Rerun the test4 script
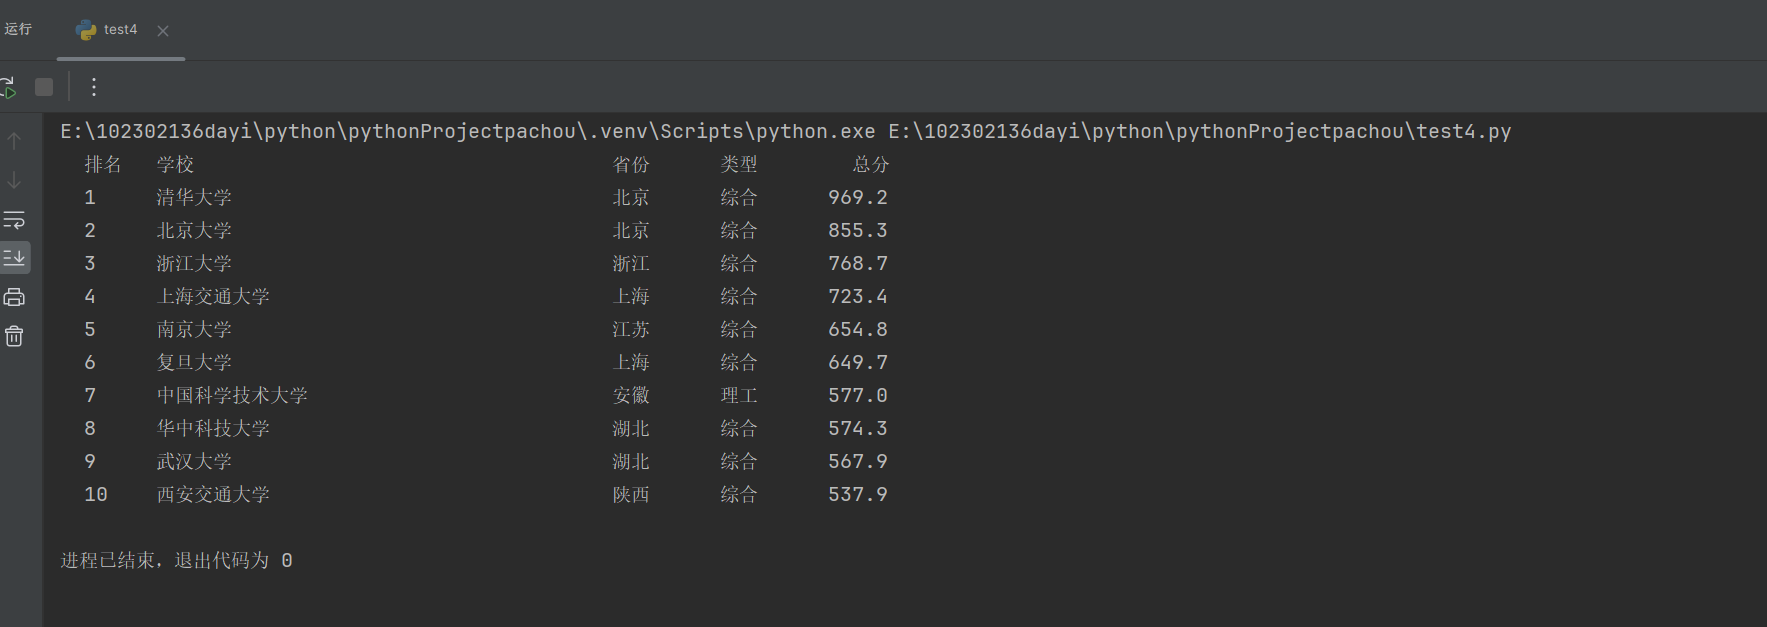This screenshot has width=1767, height=627. click(8, 87)
